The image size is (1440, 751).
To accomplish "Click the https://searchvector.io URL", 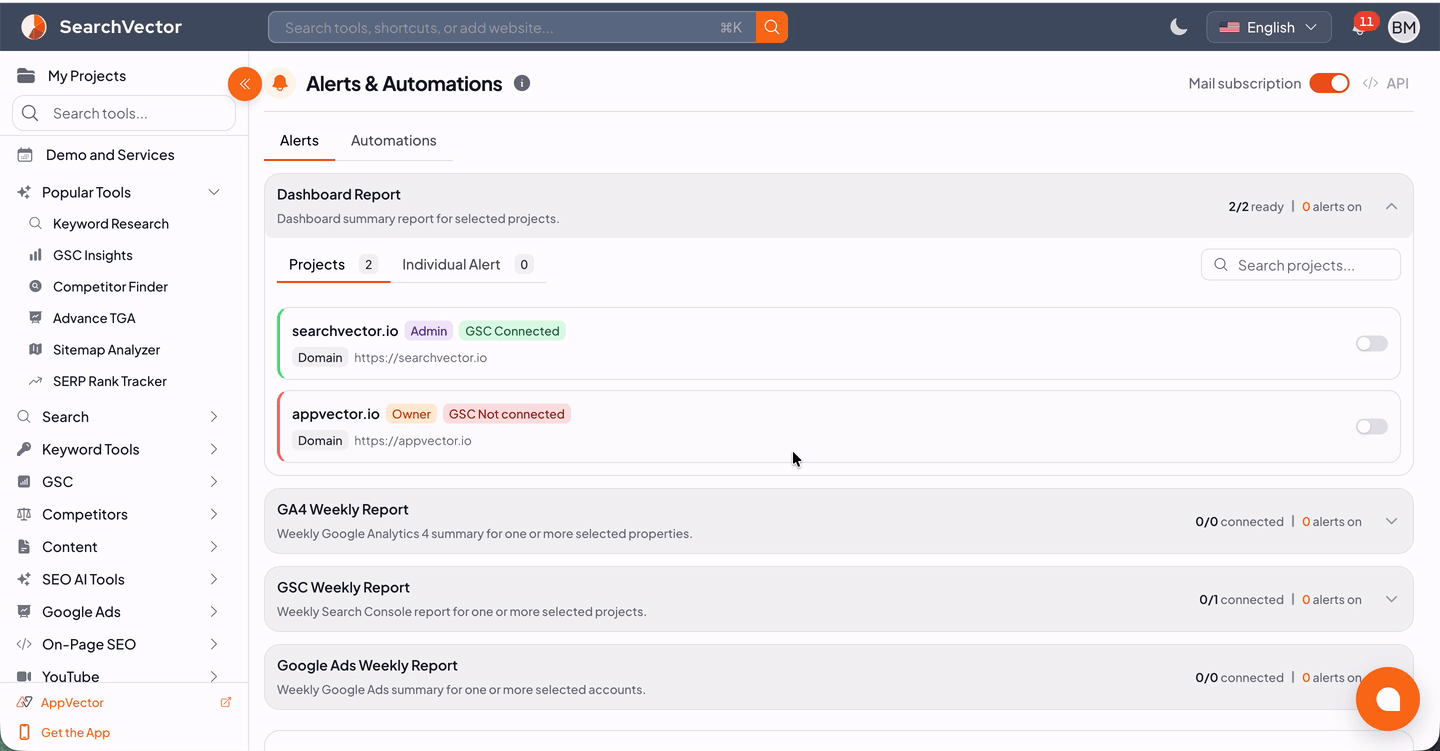I will (420, 358).
